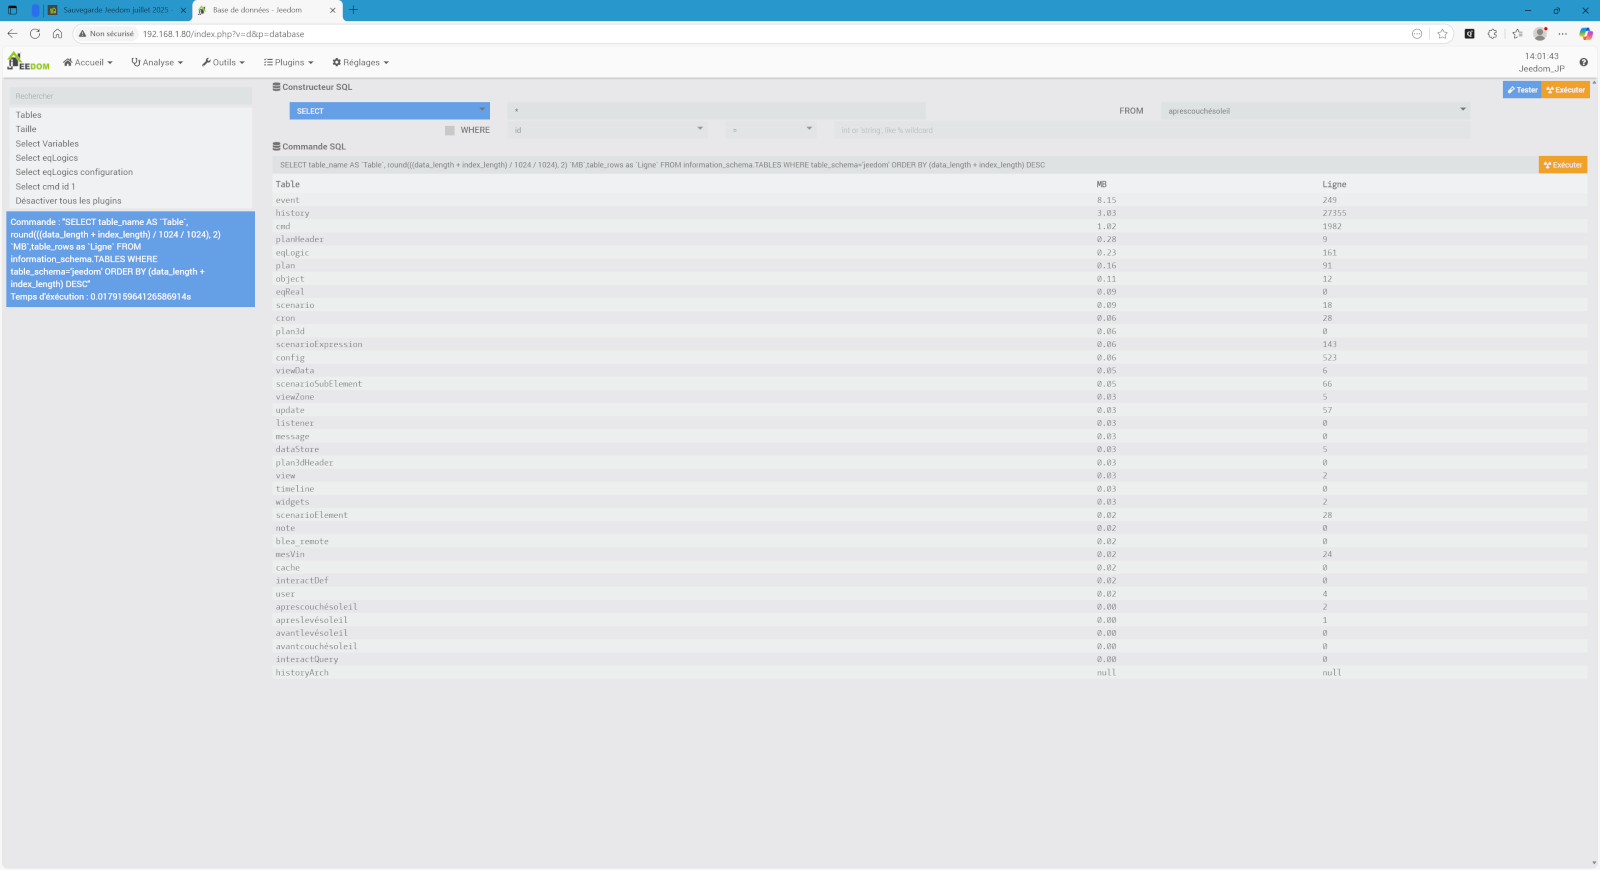Close the Base de données tab
The width and height of the screenshot is (1600, 870).
coord(333,10)
